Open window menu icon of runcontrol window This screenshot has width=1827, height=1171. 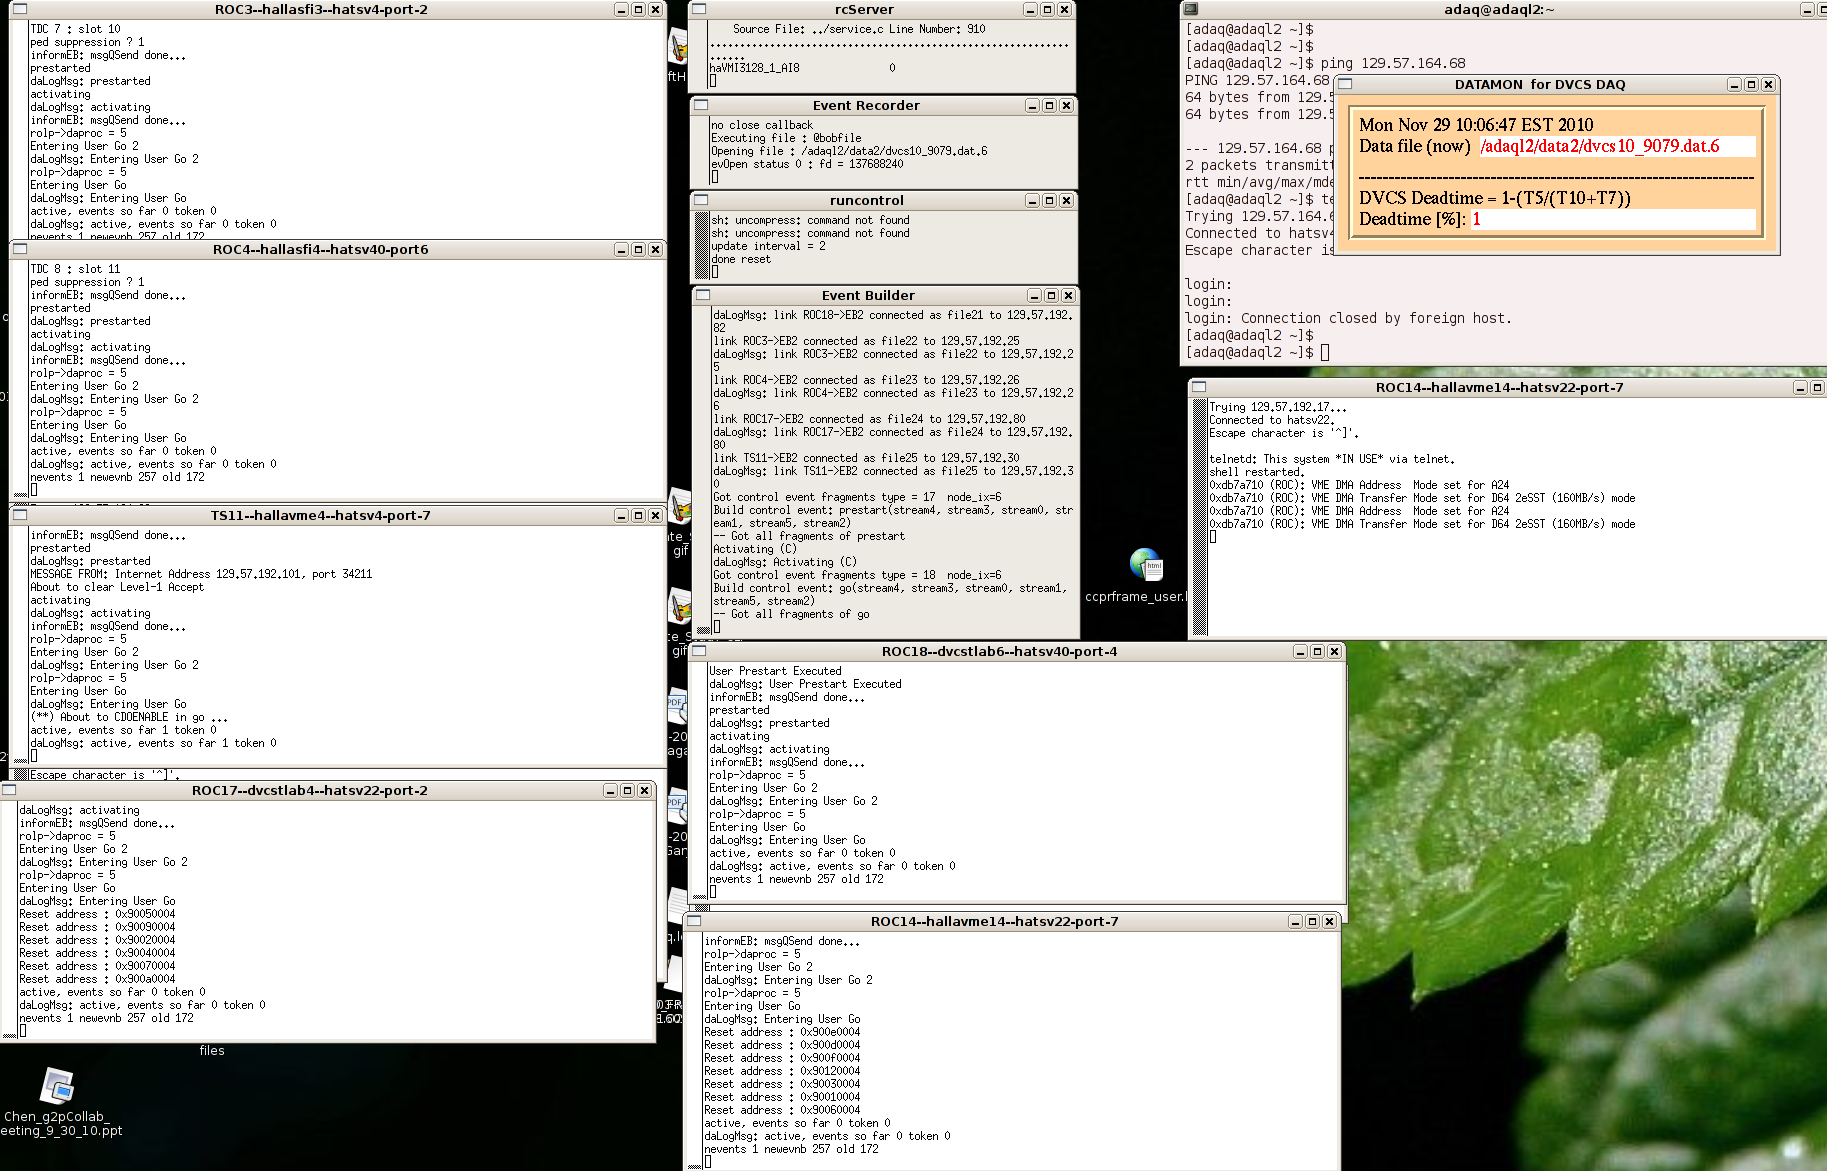pyautogui.click(x=701, y=200)
